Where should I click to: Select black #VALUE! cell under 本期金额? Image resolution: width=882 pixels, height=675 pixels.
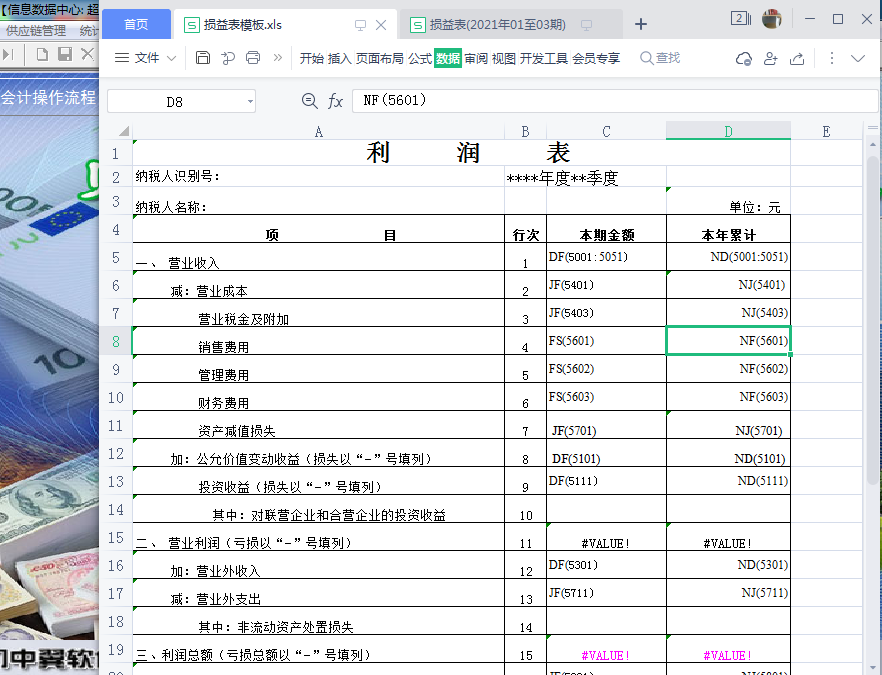point(606,537)
